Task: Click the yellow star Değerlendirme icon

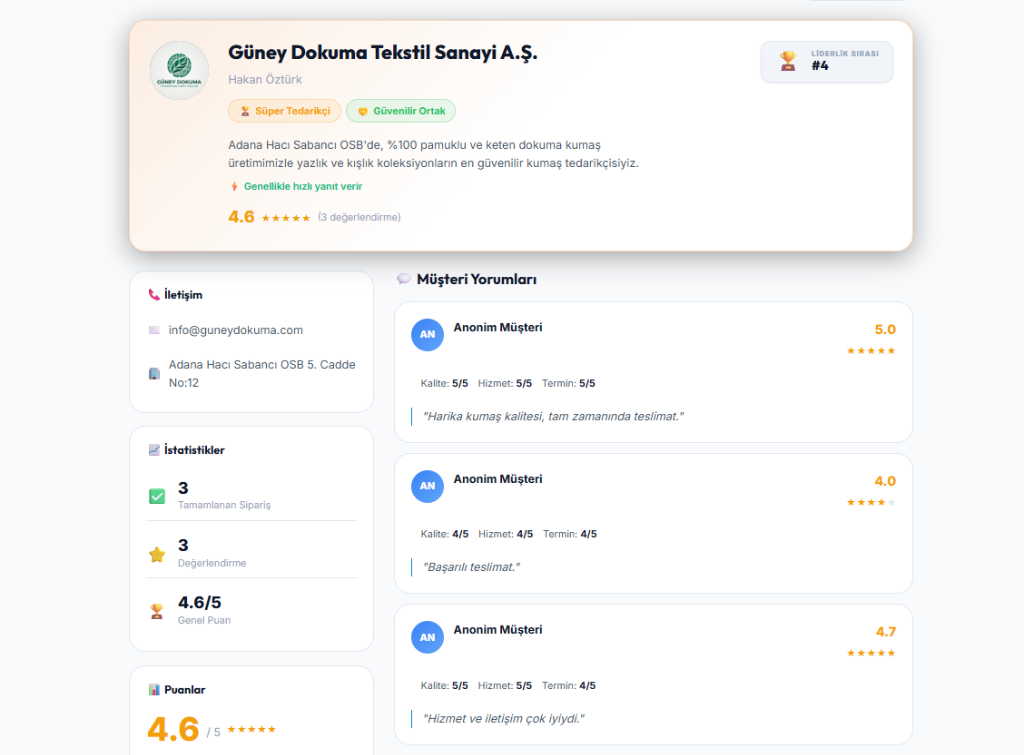Action: [157, 554]
